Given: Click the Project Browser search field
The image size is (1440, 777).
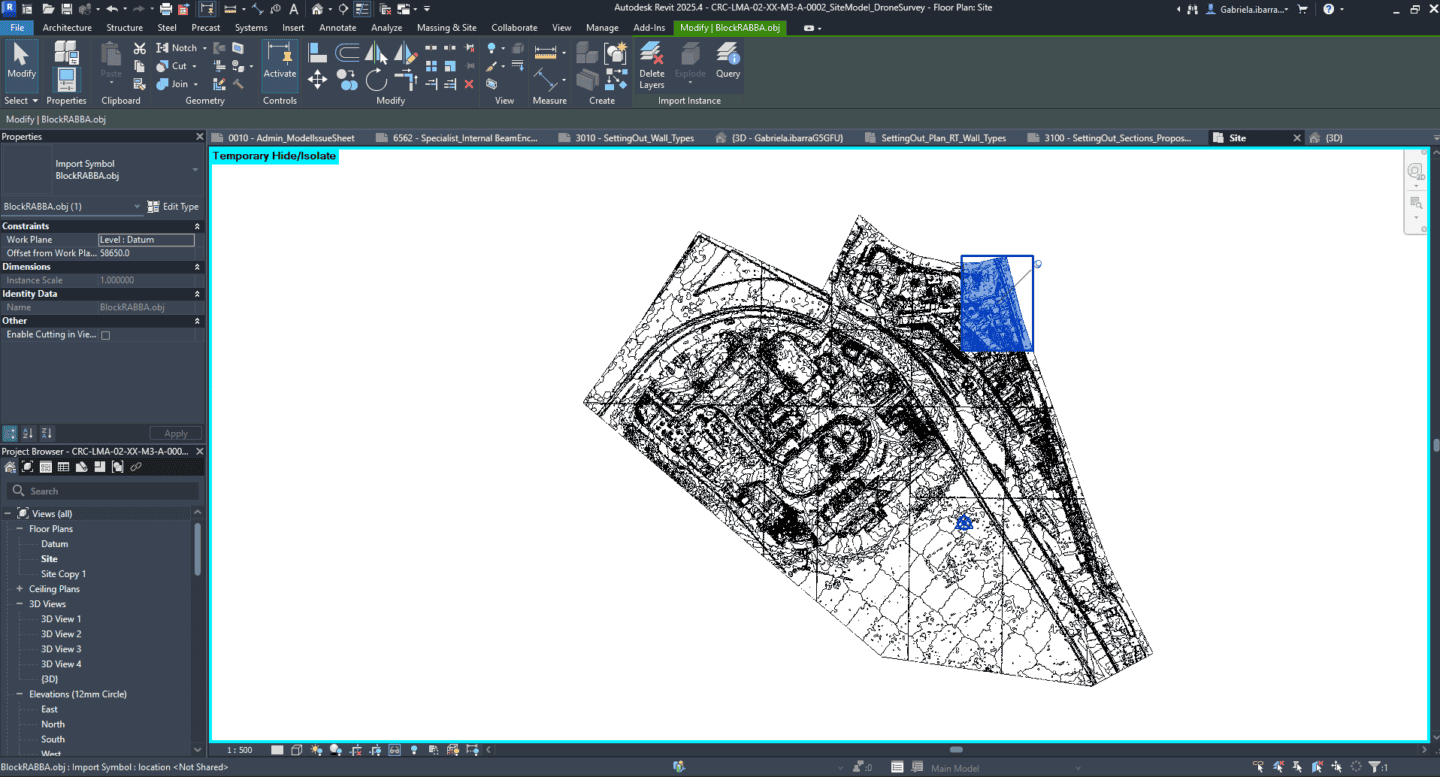Looking at the screenshot, I should coord(103,491).
